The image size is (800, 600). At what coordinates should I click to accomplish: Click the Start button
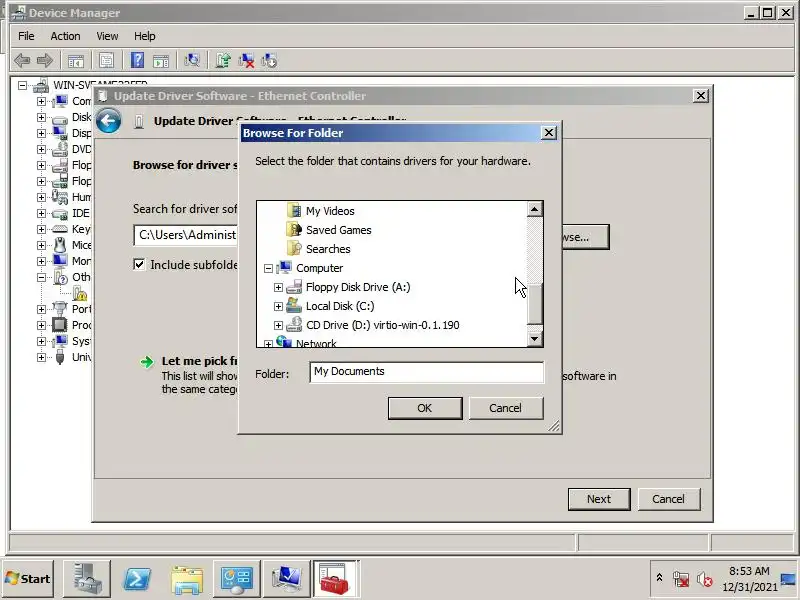click(28, 579)
